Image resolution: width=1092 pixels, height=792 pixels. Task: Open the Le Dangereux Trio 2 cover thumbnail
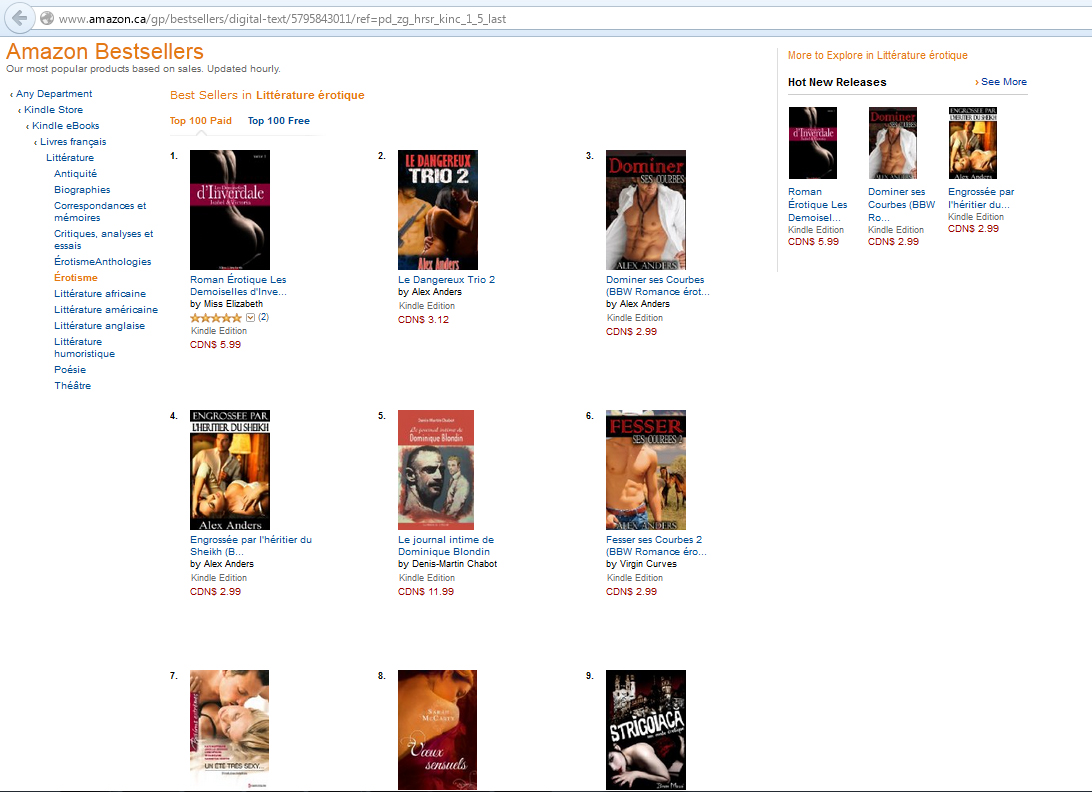click(x=438, y=210)
